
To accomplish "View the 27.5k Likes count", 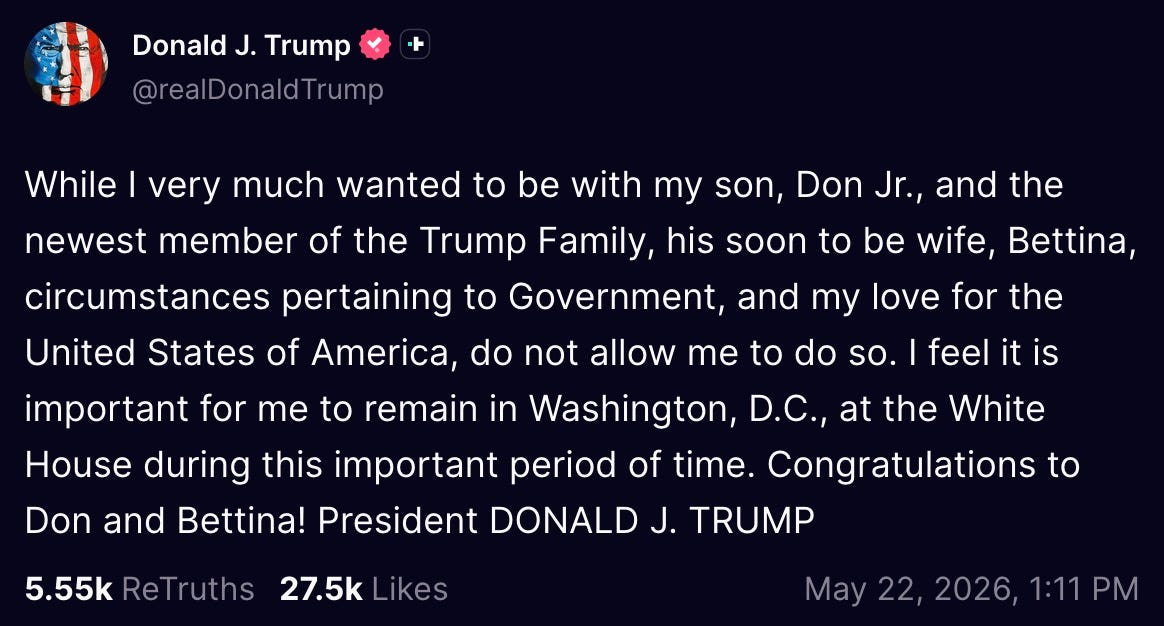I will (x=321, y=589).
